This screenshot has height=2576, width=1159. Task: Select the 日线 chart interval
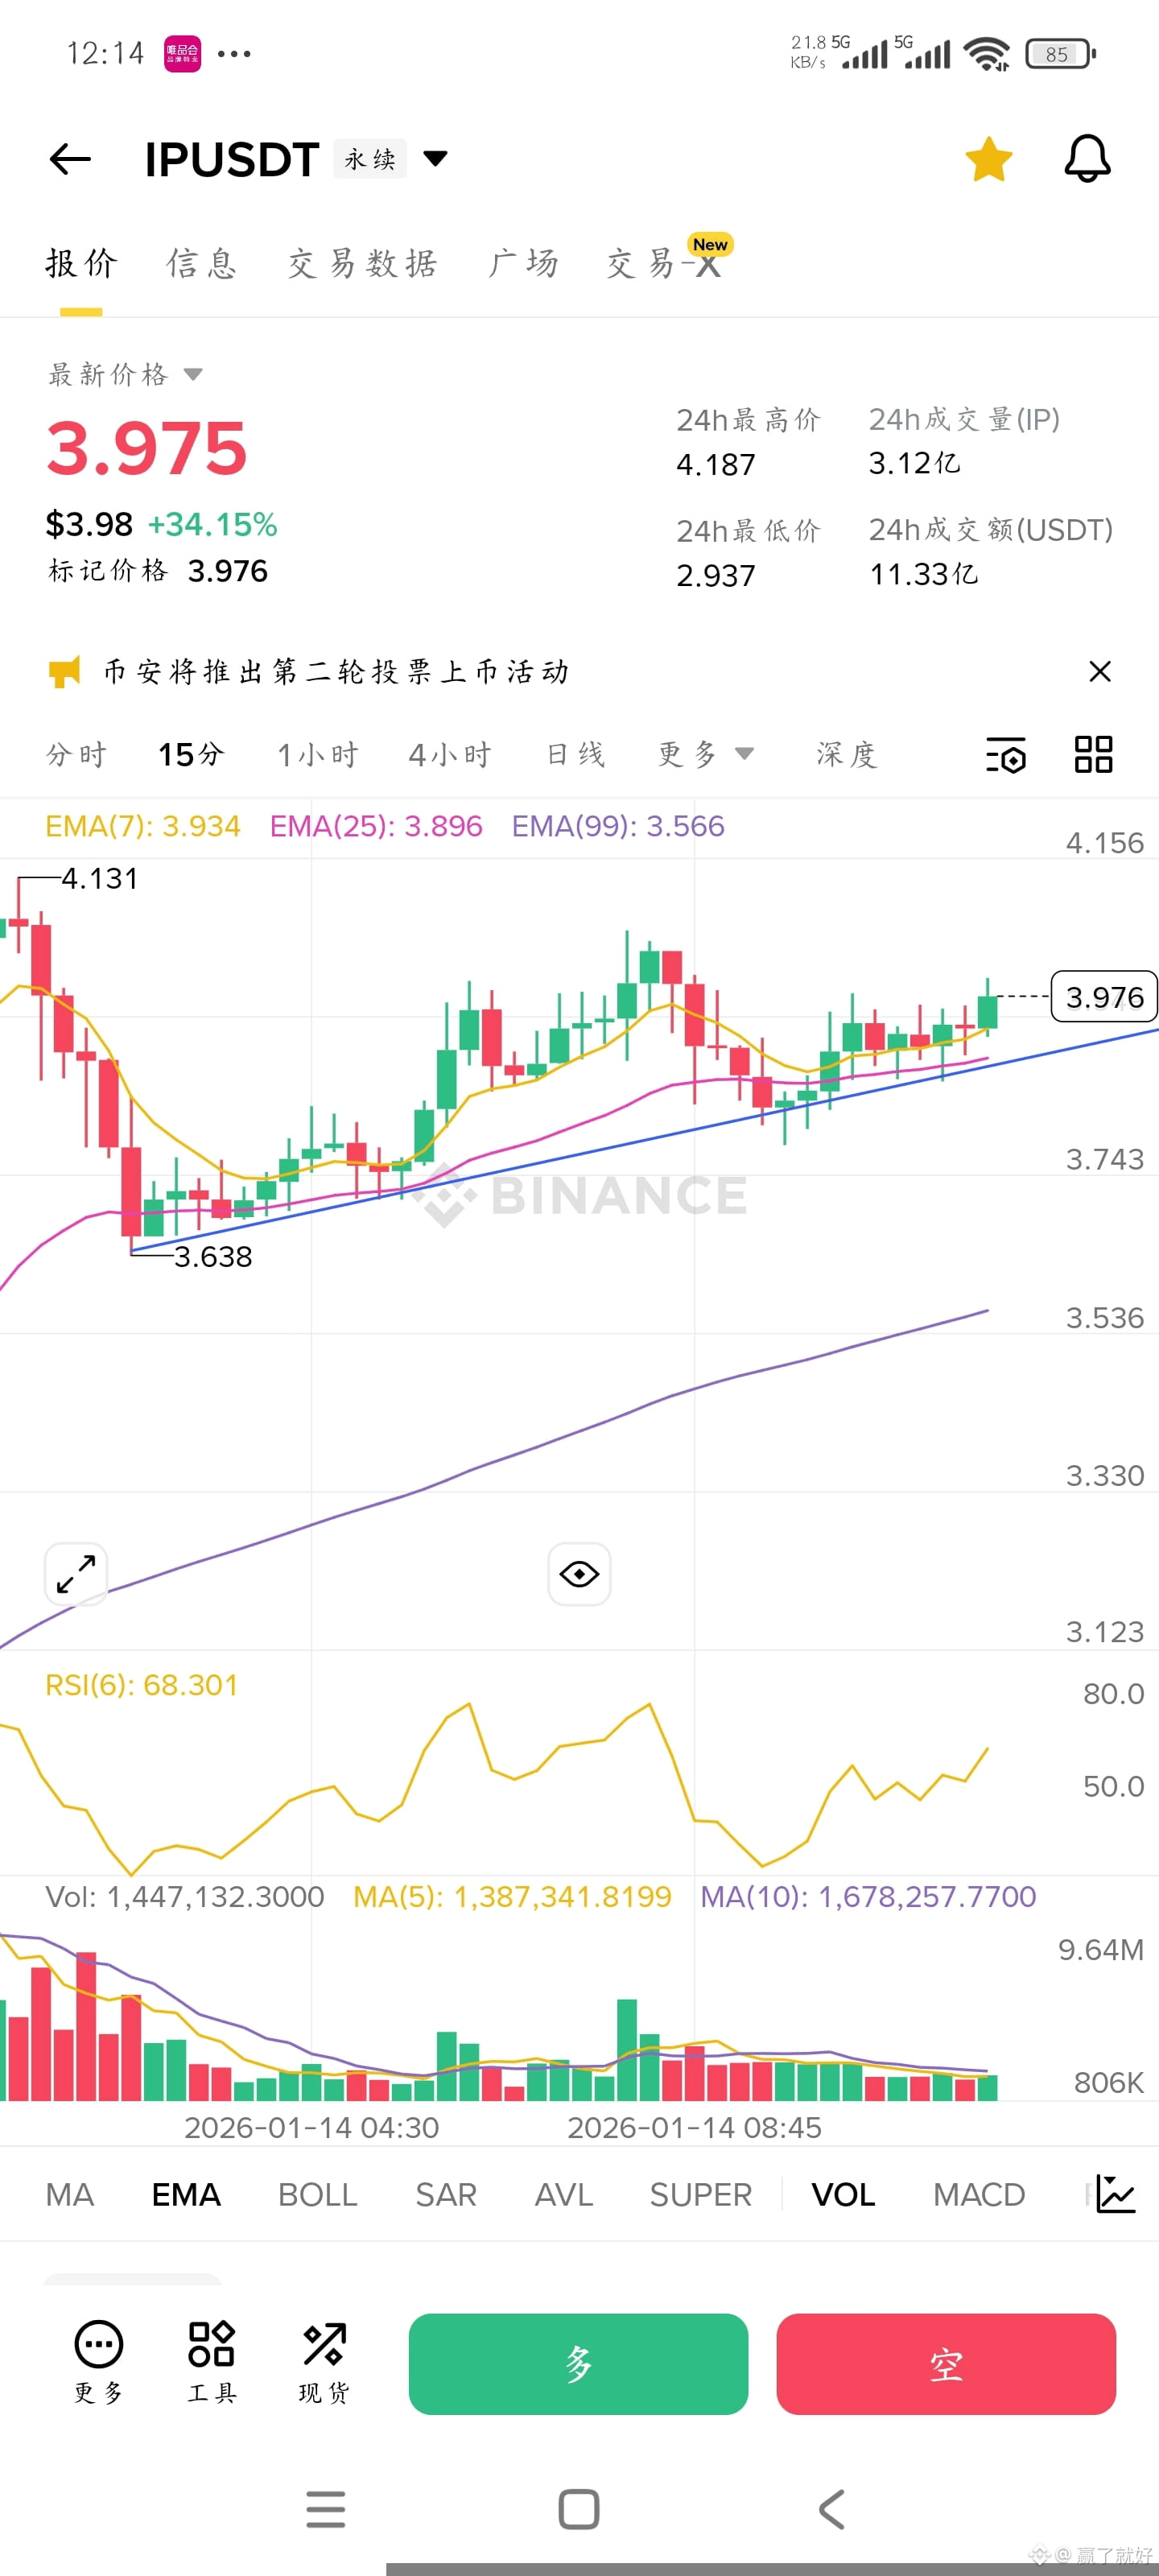click(576, 754)
